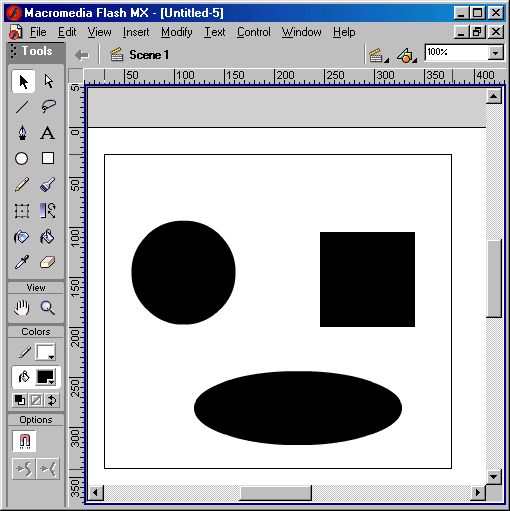The image size is (510, 511).
Task: Select the Subselection arrow tool
Action: pyautogui.click(x=48, y=81)
